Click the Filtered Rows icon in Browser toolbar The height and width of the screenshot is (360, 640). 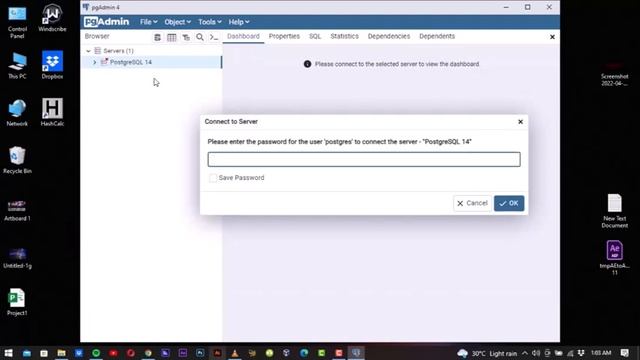[x=186, y=37]
